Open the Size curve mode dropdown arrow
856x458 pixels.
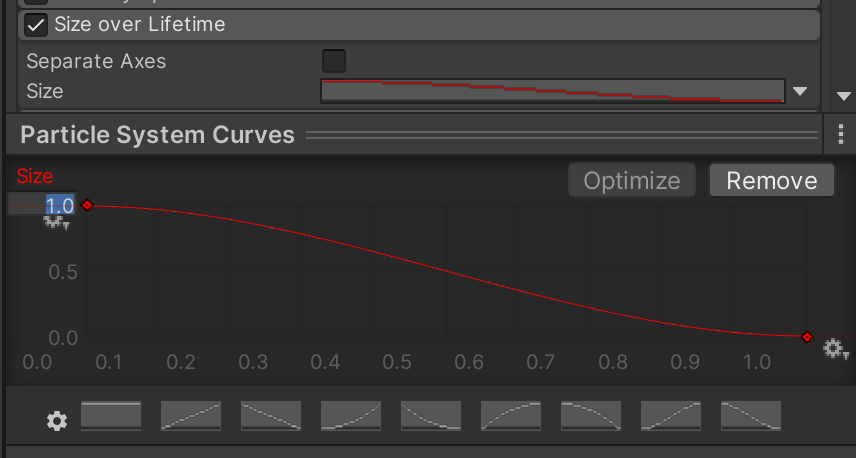pyautogui.click(x=800, y=91)
